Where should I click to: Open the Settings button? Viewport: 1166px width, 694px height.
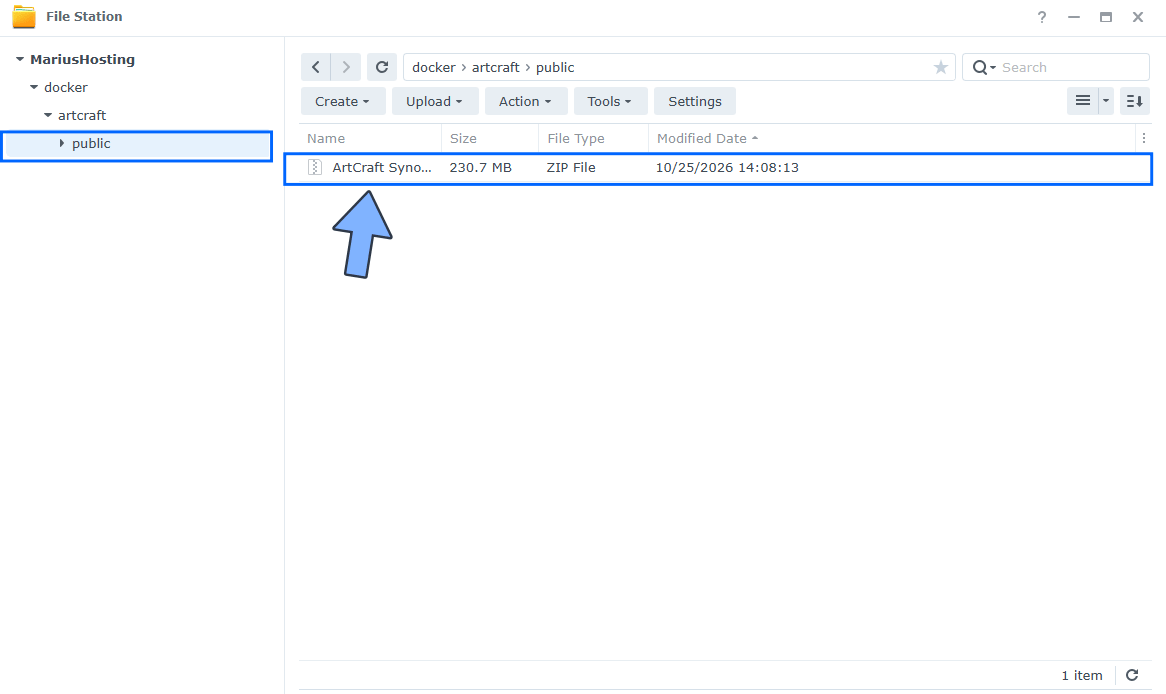(x=695, y=101)
